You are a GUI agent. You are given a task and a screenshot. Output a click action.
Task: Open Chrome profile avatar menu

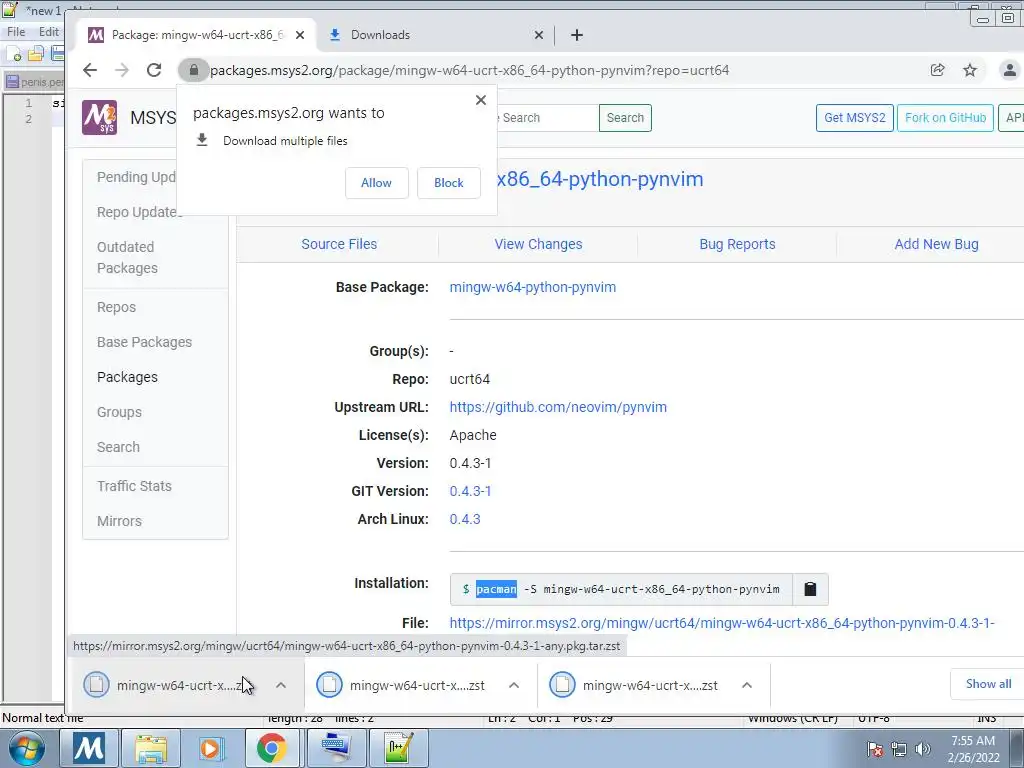pyautogui.click(x=1009, y=70)
